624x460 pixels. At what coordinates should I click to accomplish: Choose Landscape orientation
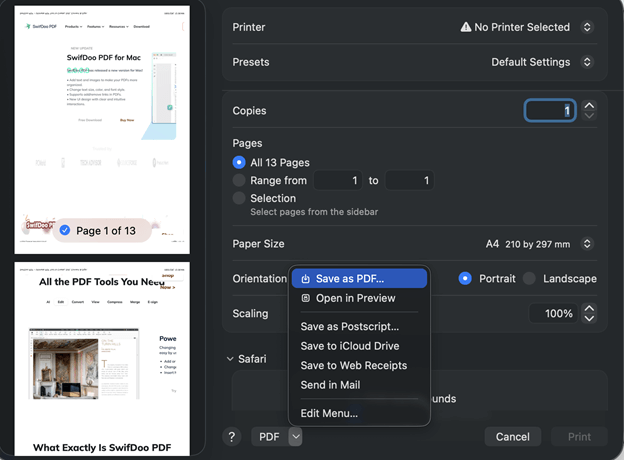click(x=529, y=279)
